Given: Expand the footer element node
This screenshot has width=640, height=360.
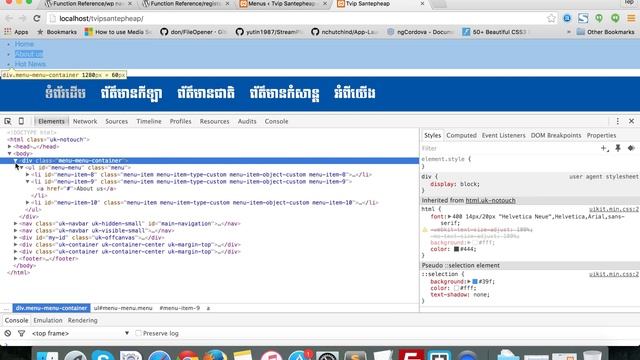Looking at the screenshot, I should tap(16, 259).
